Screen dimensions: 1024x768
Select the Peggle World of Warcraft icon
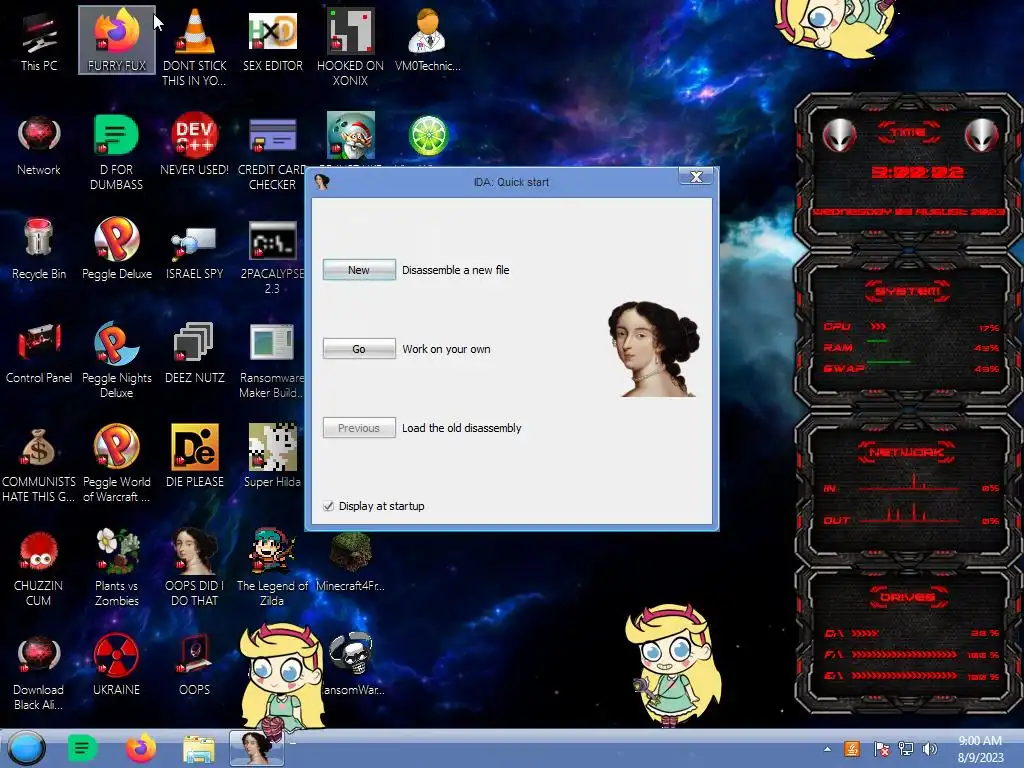click(117, 464)
